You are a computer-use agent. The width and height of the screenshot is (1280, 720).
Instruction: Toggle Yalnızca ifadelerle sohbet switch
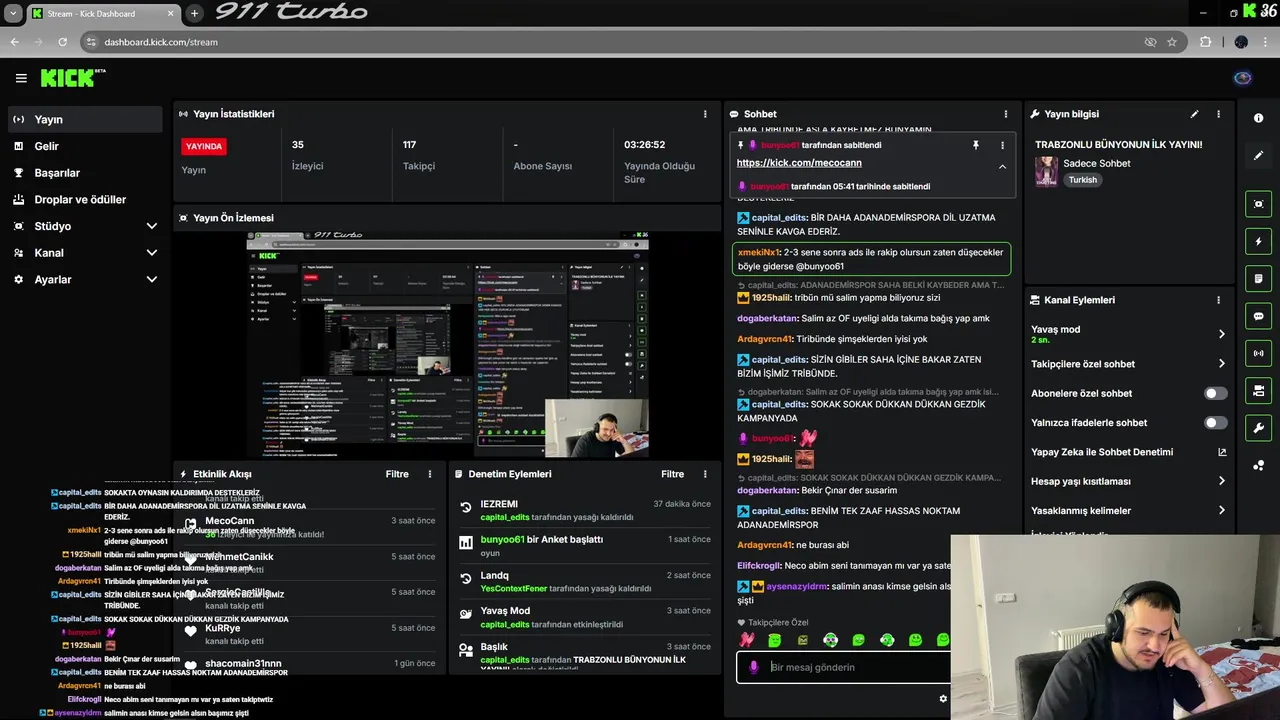click(1215, 423)
